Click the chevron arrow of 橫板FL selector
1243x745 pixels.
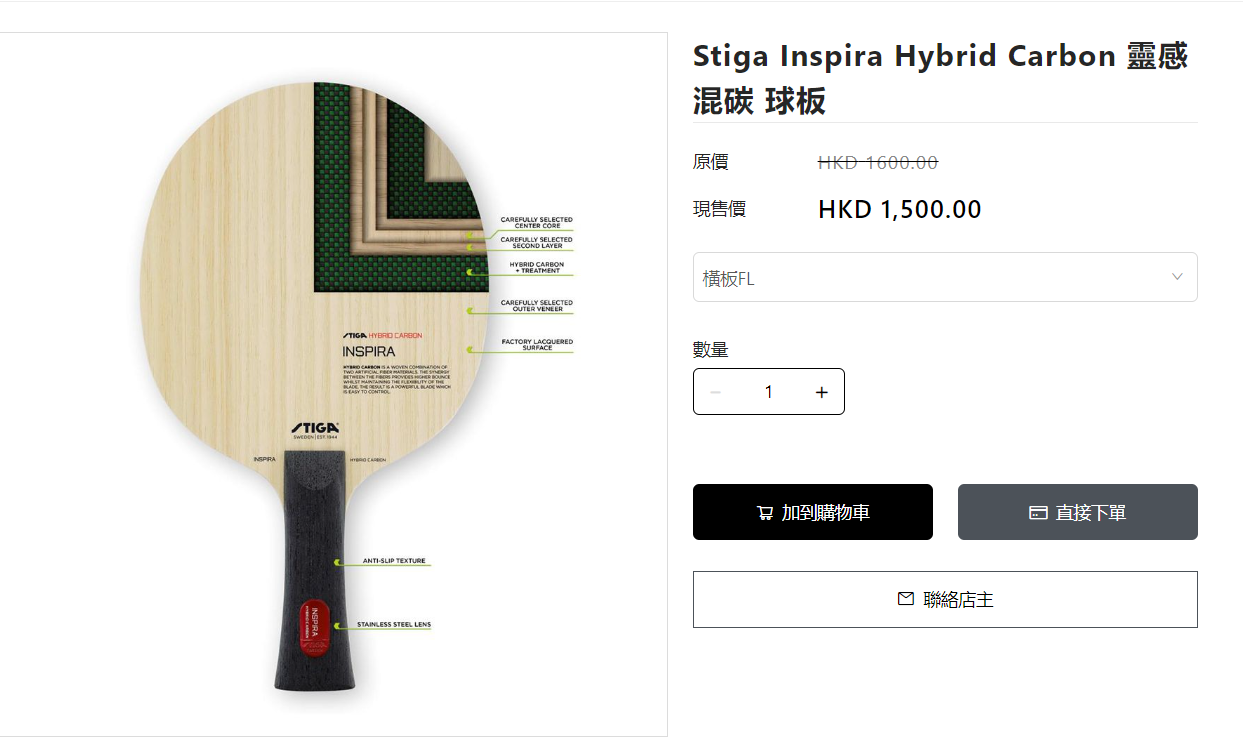tap(1177, 277)
